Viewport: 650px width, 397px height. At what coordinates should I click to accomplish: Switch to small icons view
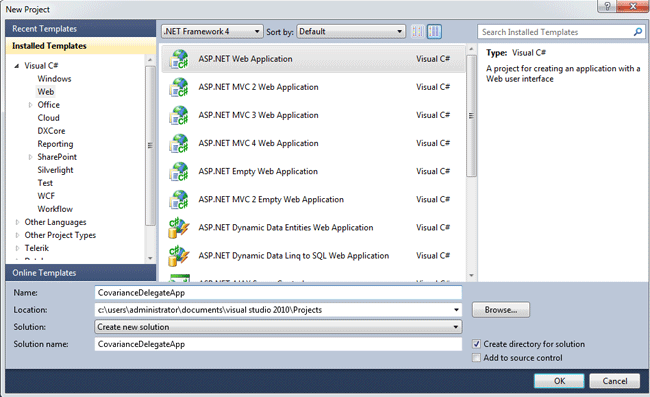pos(418,31)
